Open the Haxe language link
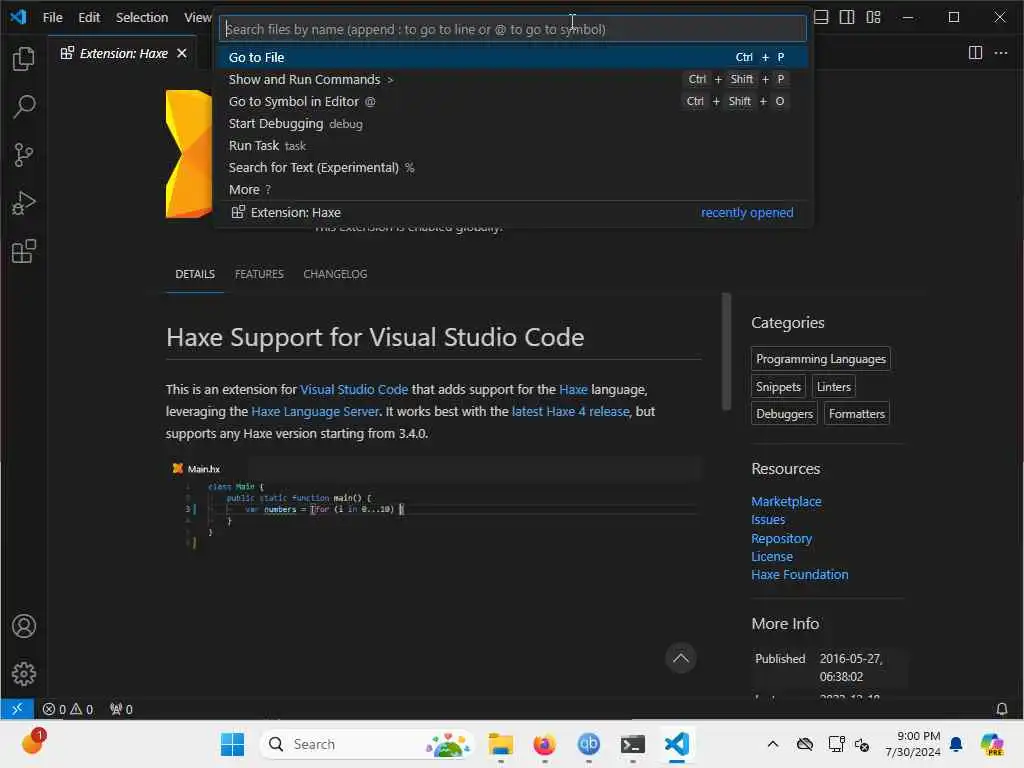Image resolution: width=1024 pixels, height=768 pixels. (x=573, y=390)
